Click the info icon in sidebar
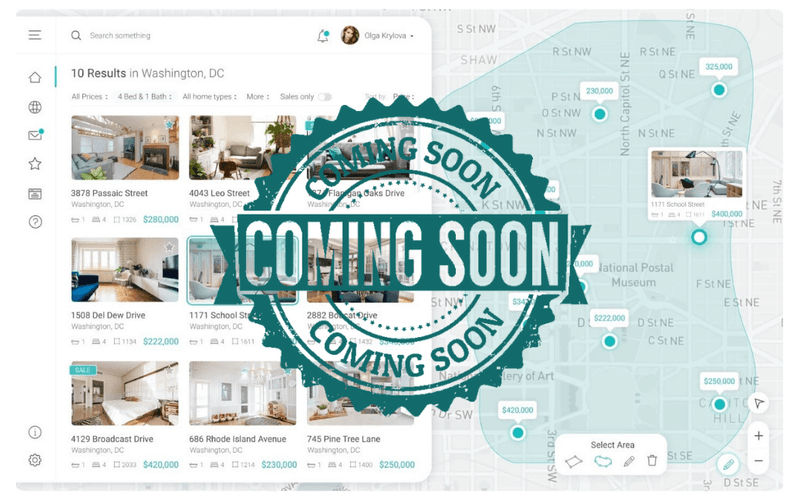 click(35, 432)
